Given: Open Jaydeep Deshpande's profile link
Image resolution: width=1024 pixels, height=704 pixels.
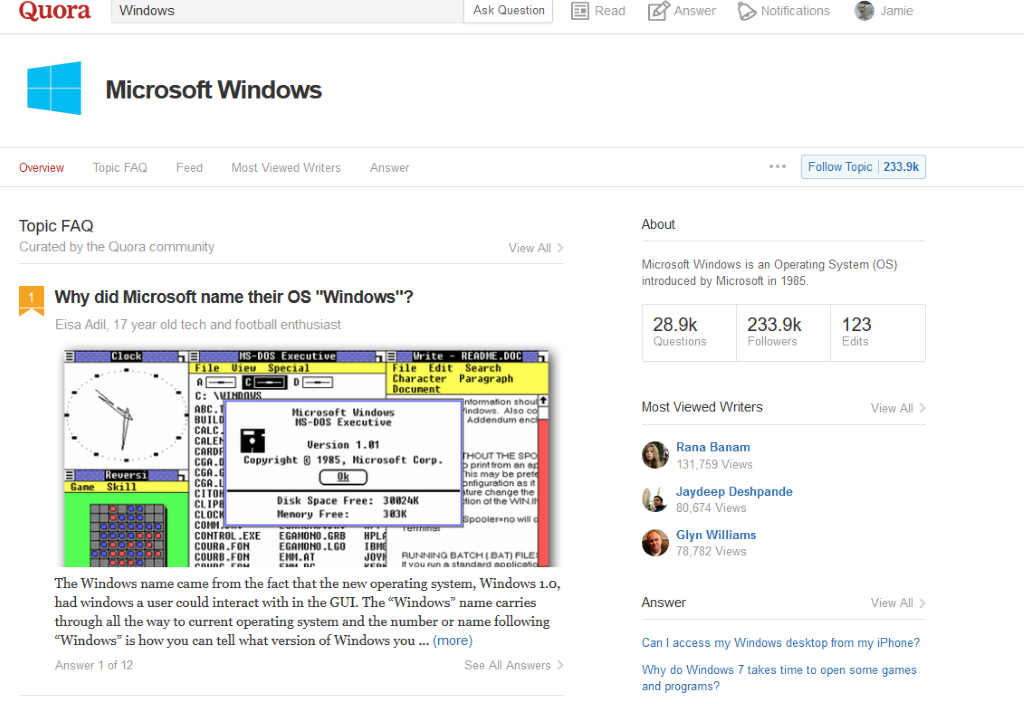Looking at the screenshot, I should tap(734, 492).
